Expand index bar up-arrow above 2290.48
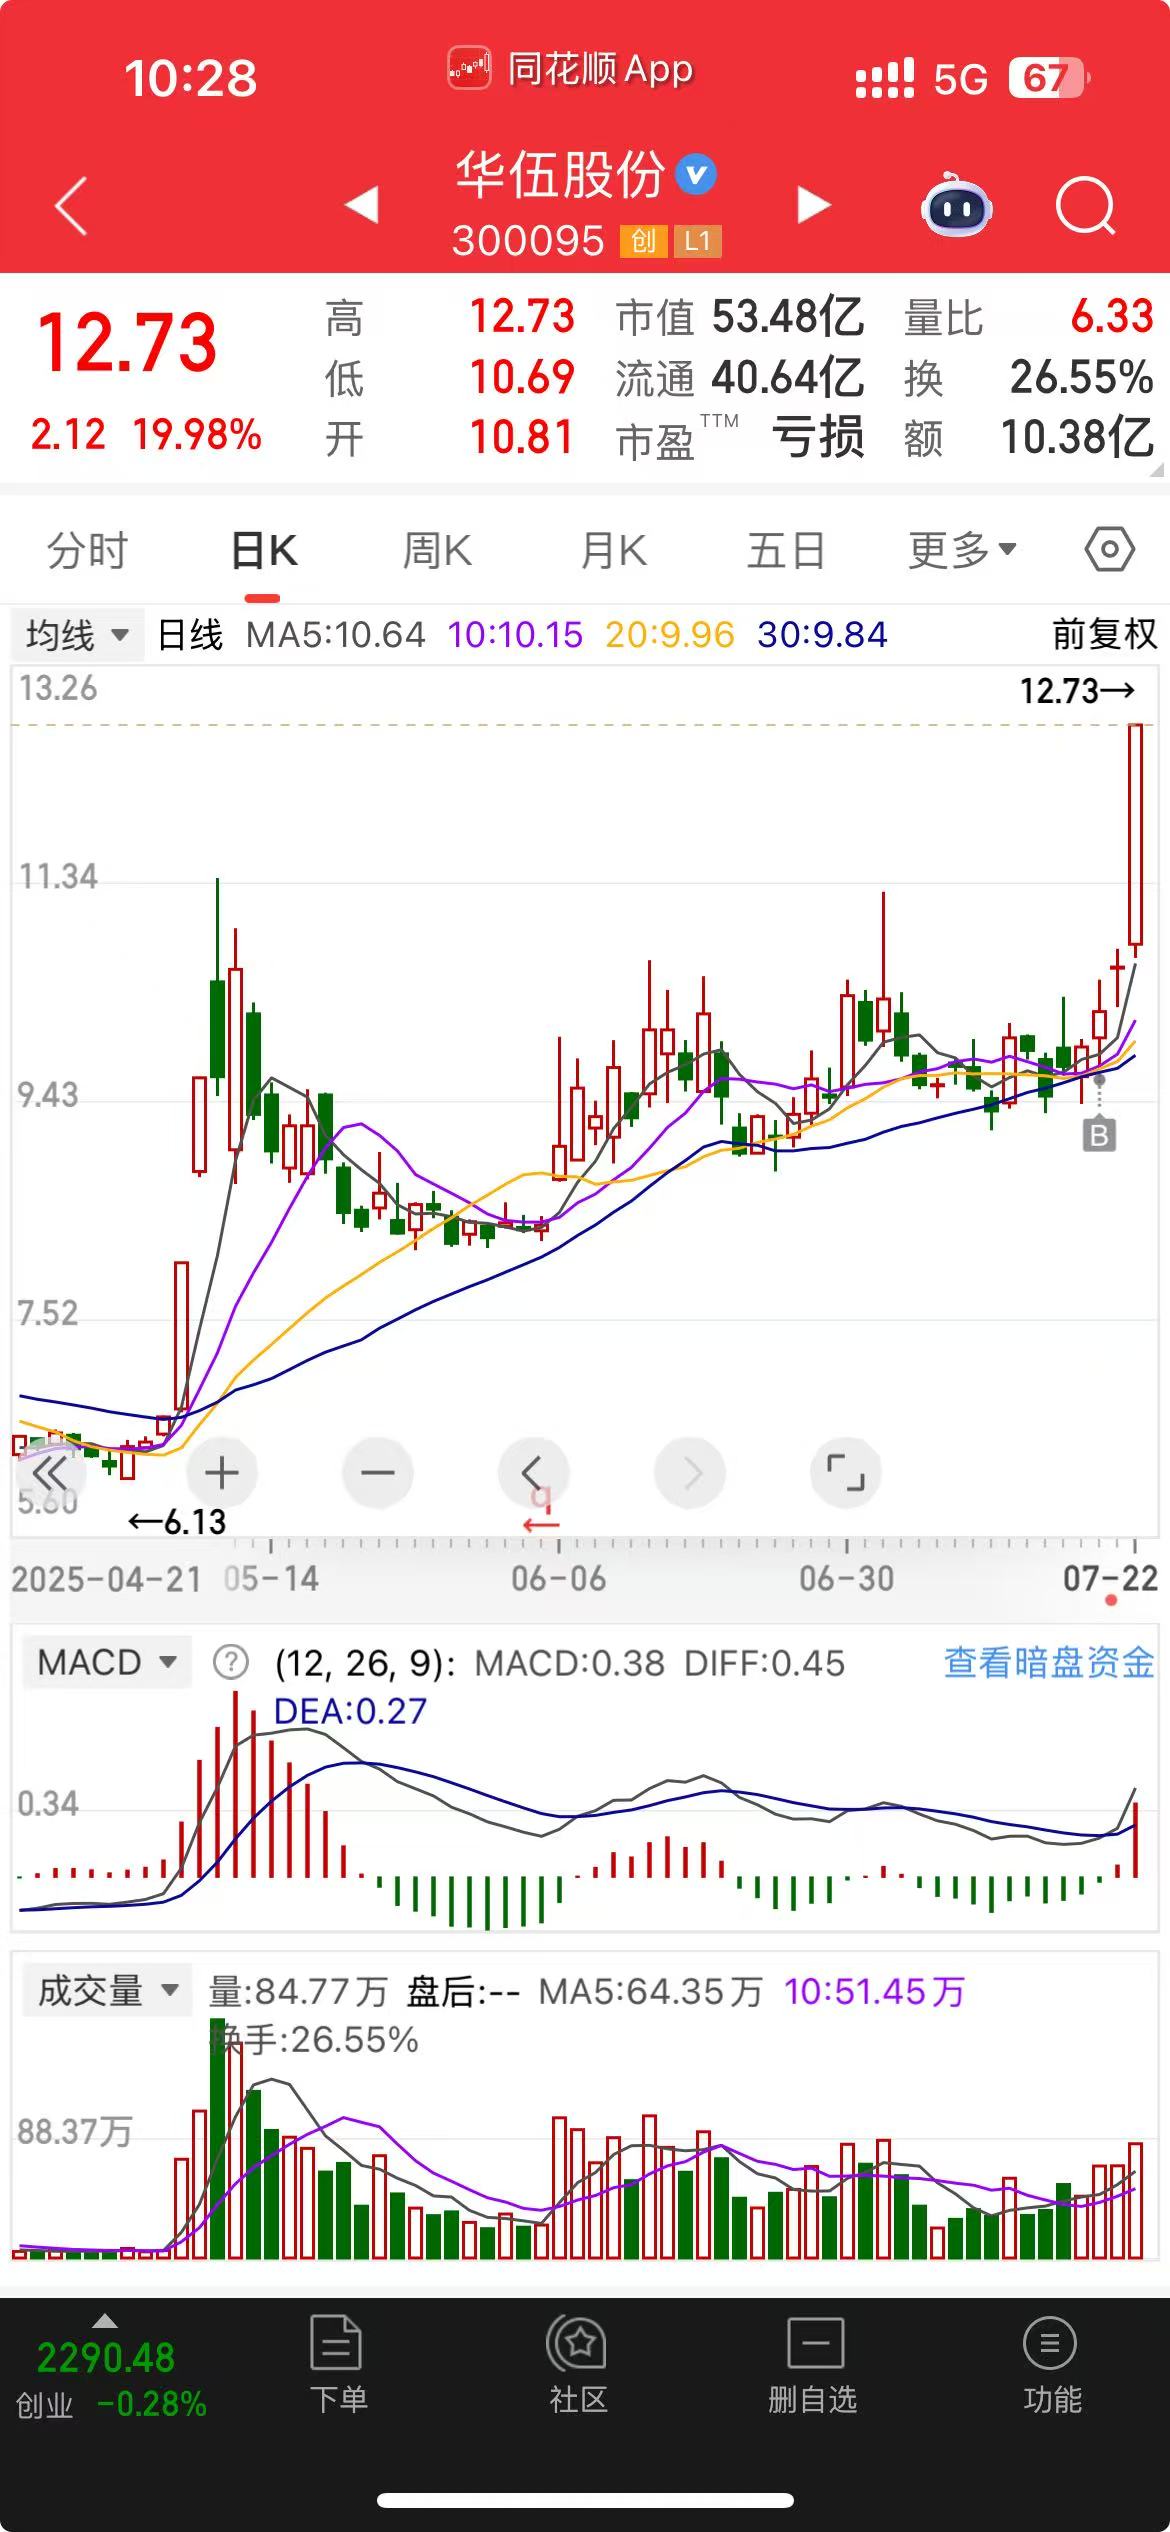 (x=104, y=2321)
